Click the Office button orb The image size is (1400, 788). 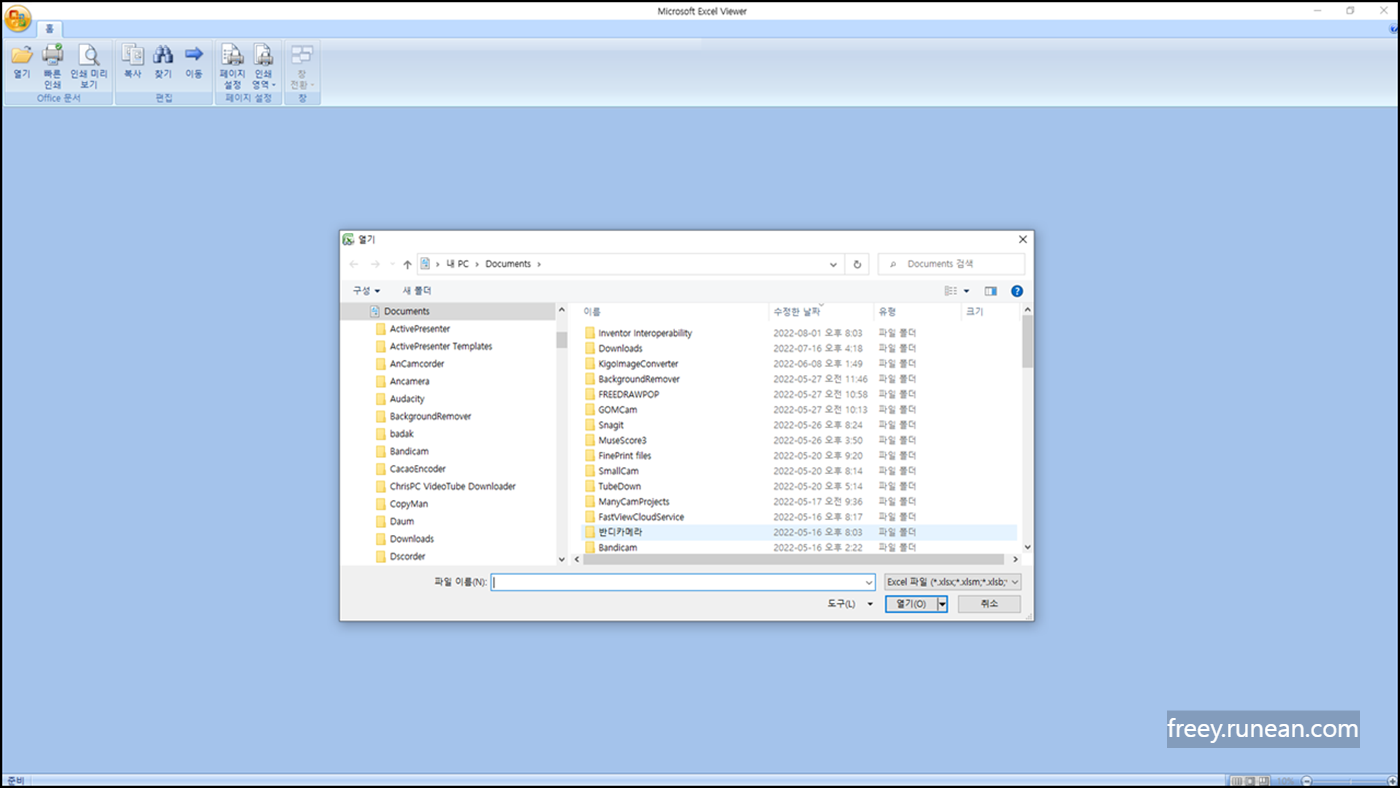(x=17, y=19)
